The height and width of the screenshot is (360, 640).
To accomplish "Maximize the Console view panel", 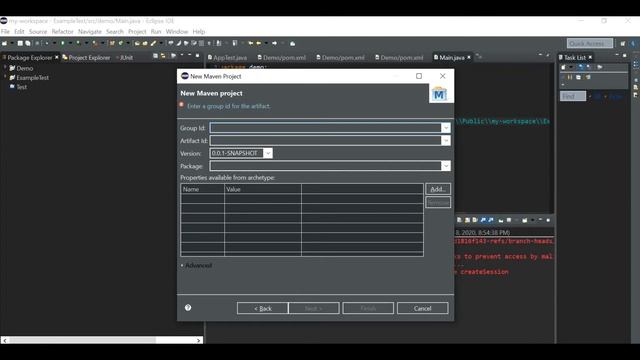I will [x=548, y=220].
